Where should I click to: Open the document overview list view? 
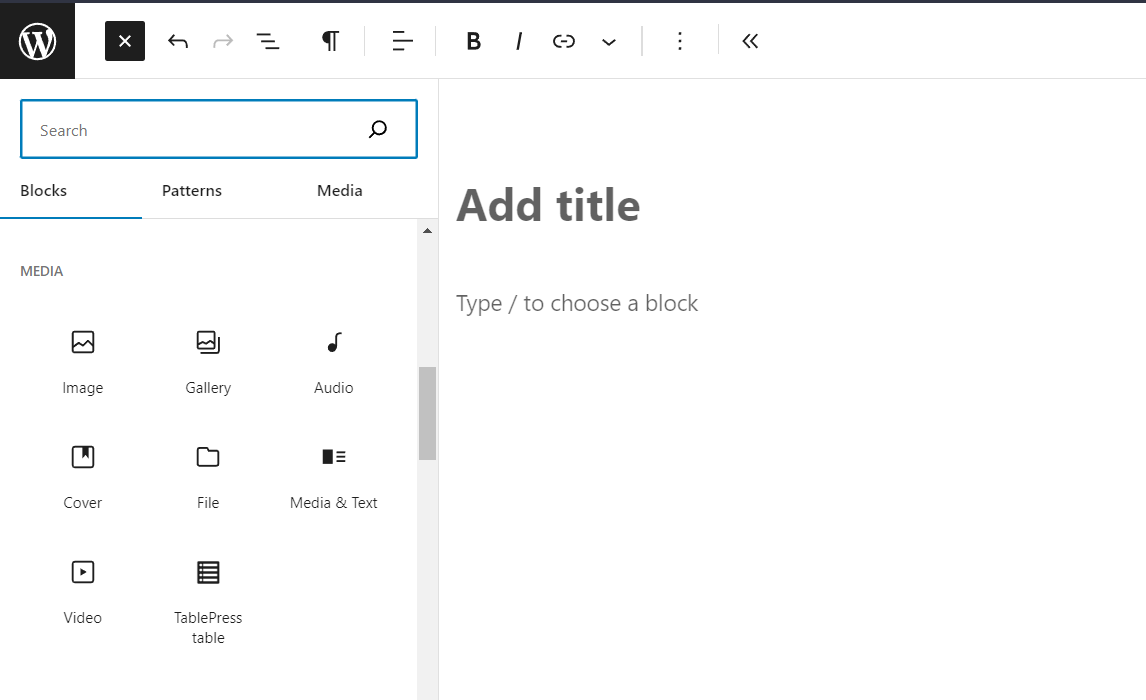click(268, 41)
